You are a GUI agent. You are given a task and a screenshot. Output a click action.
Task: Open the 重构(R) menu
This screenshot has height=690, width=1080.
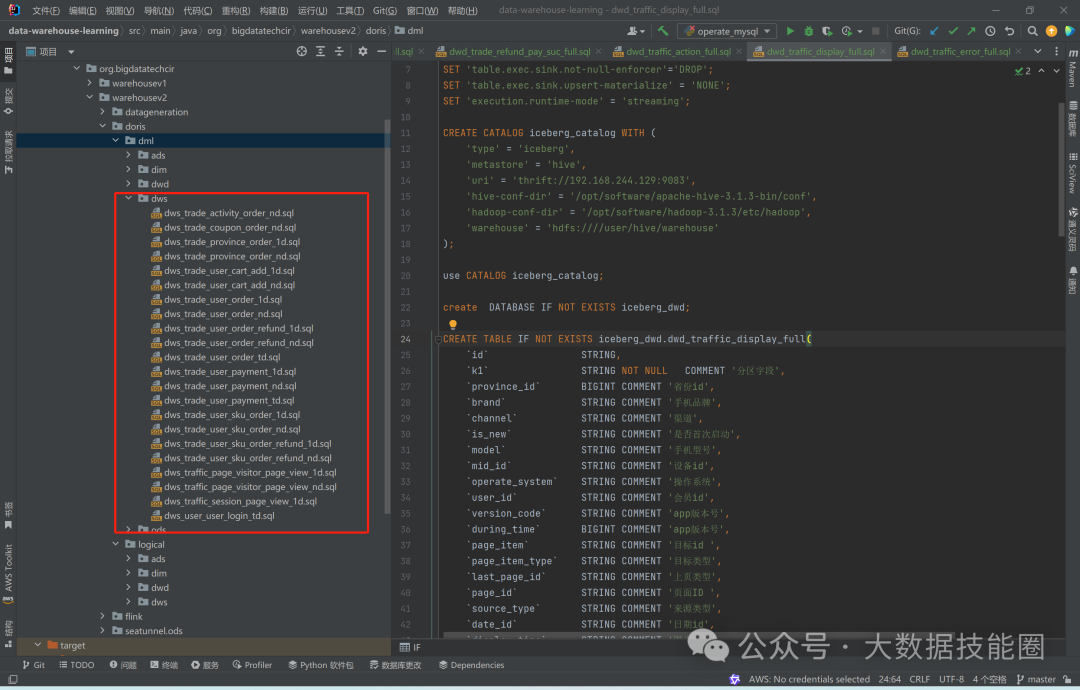click(x=236, y=10)
